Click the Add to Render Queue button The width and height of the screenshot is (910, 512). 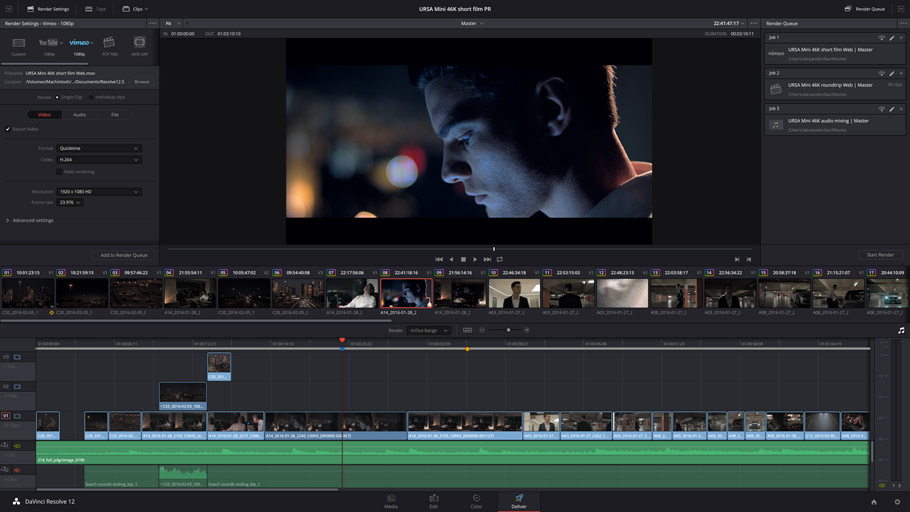coord(123,255)
